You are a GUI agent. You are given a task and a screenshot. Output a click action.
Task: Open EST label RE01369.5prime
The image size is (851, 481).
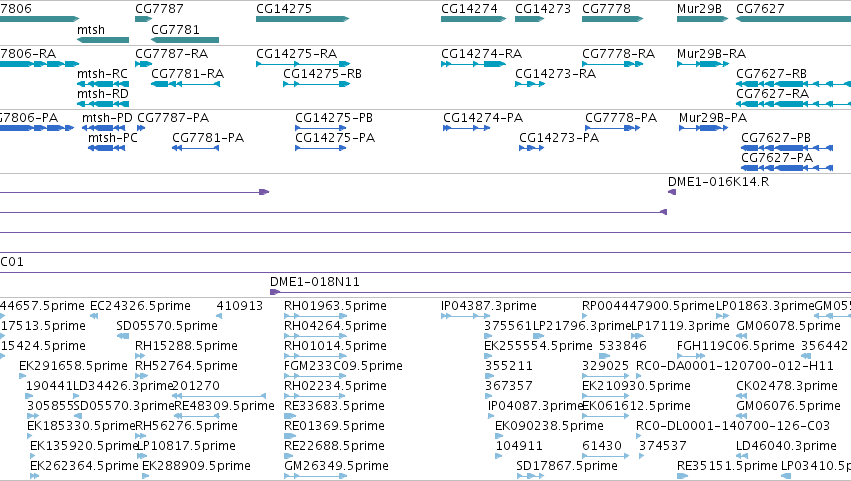click(334, 426)
